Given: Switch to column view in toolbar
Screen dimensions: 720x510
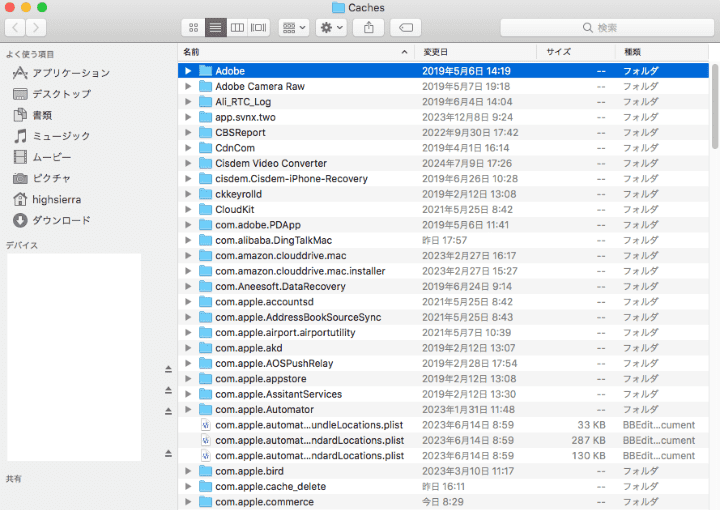Looking at the screenshot, I should coord(237,27).
